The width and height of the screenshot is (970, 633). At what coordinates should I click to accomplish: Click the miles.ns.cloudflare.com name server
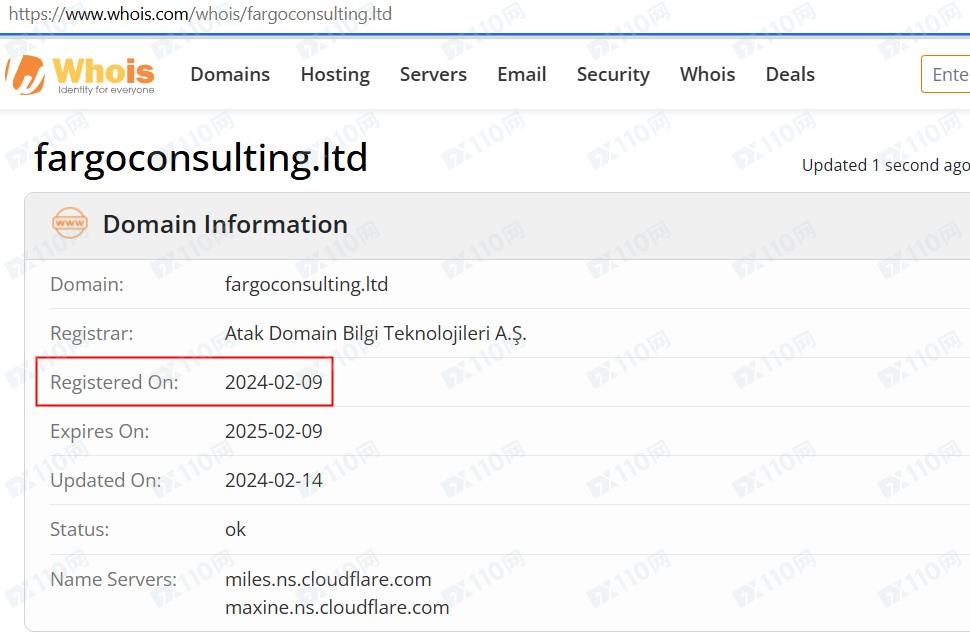click(x=328, y=579)
